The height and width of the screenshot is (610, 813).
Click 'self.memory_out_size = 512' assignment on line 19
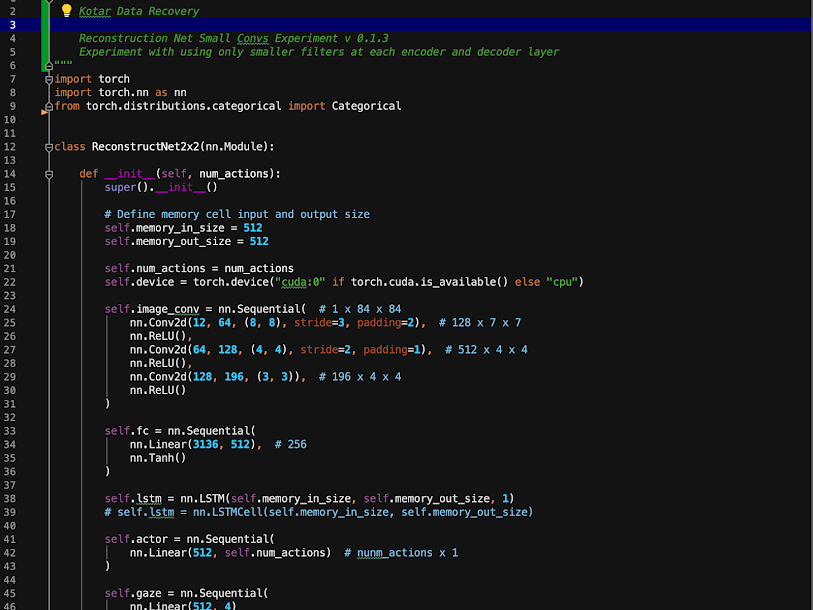click(187, 241)
